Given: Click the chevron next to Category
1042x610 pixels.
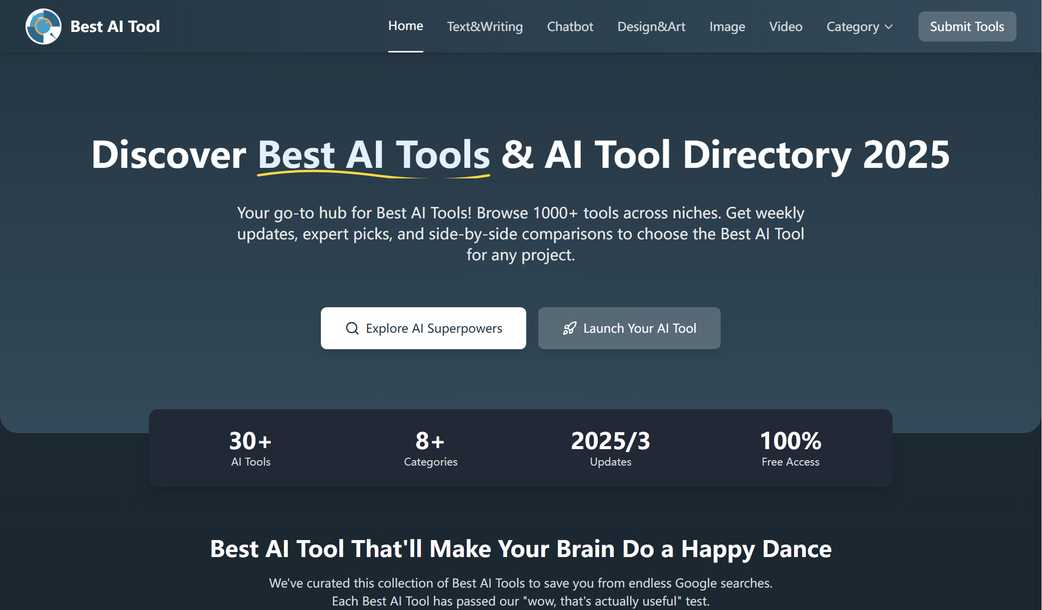Looking at the screenshot, I should pyautogui.click(x=888, y=27).
